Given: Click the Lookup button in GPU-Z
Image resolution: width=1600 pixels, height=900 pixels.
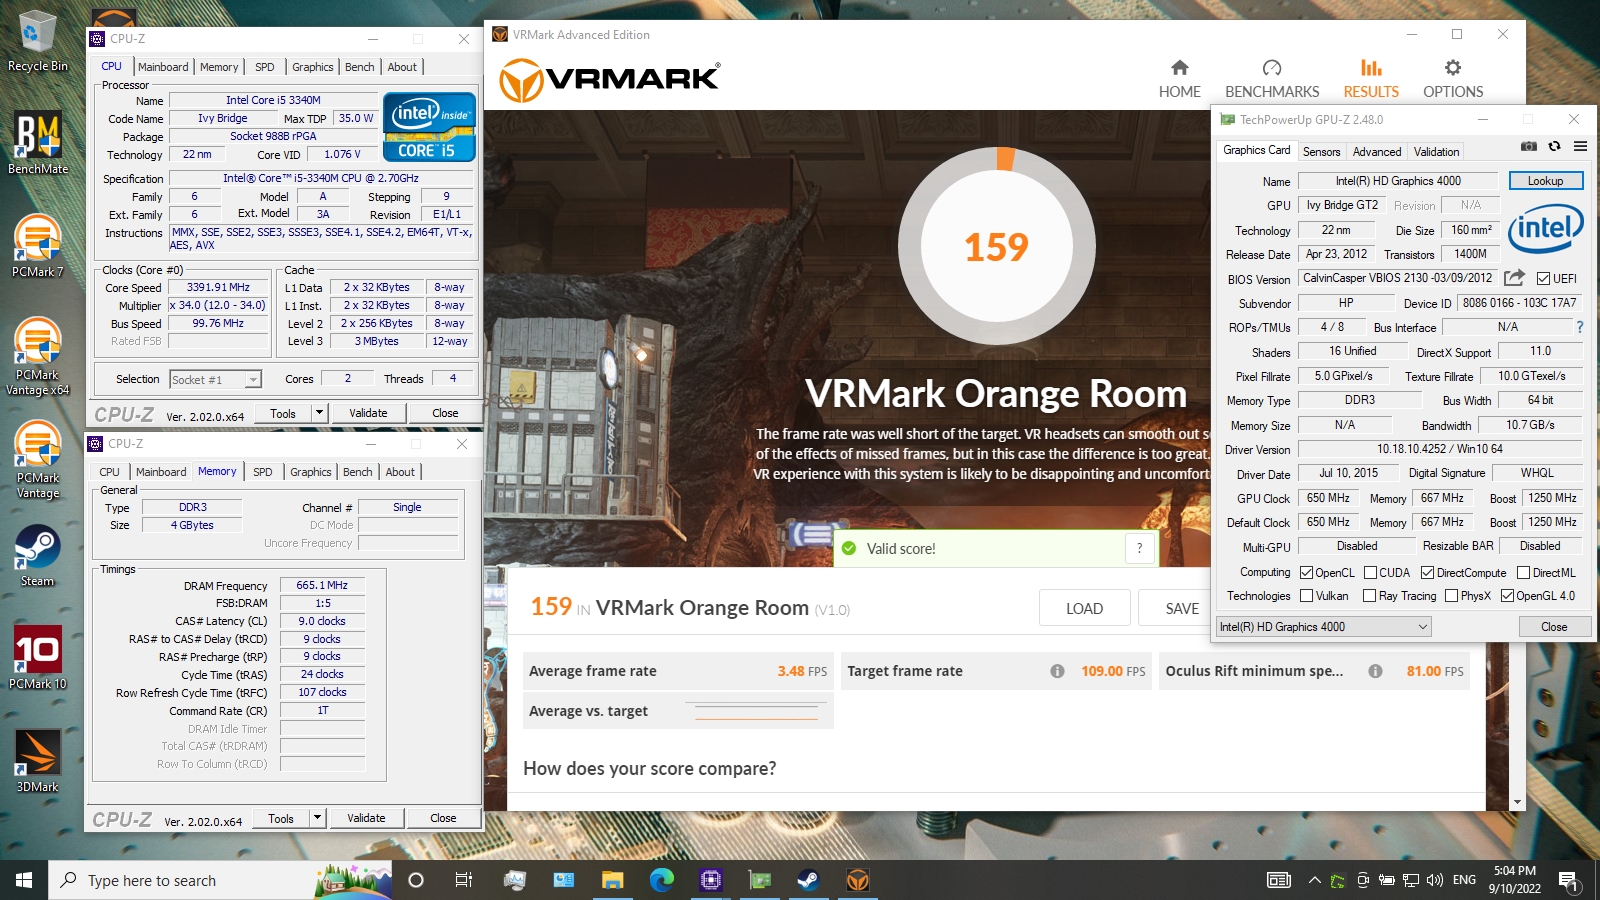Looking at the screenshot, I should [1545, 181].
